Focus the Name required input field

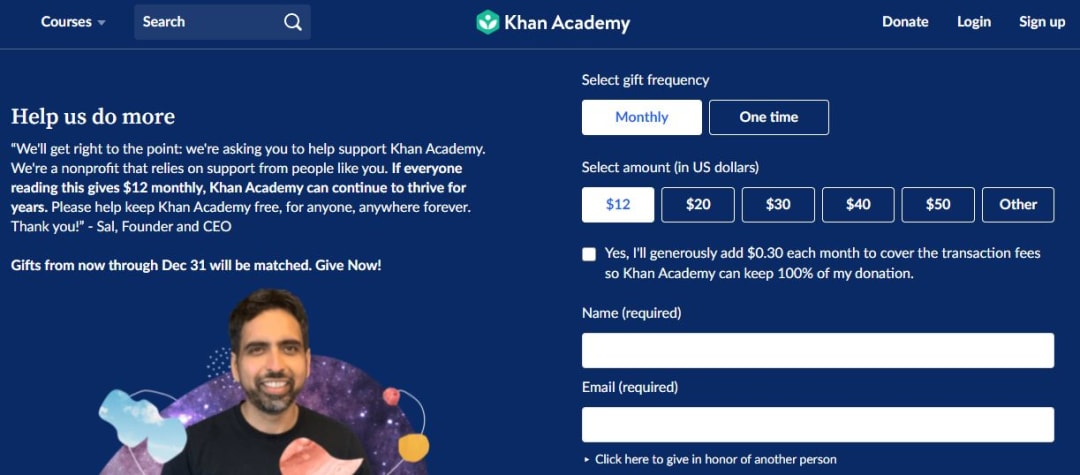pyautogui.click(x=818, y=350)
